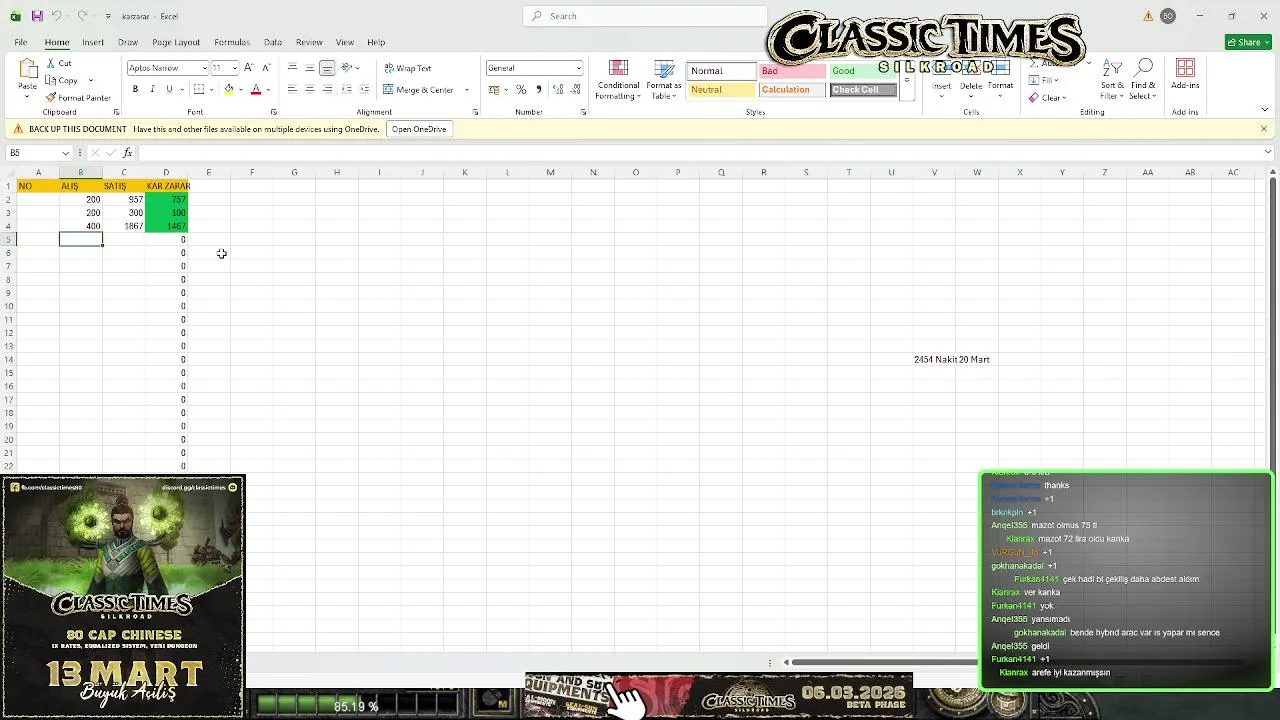The image size is (1280, 720).
Task: Increase the font size
Action: coord(249,68)
